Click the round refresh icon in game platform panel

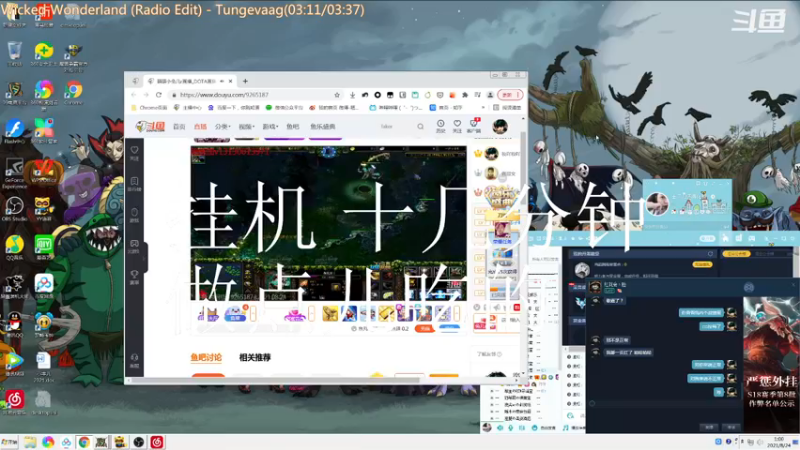(710, 254)
